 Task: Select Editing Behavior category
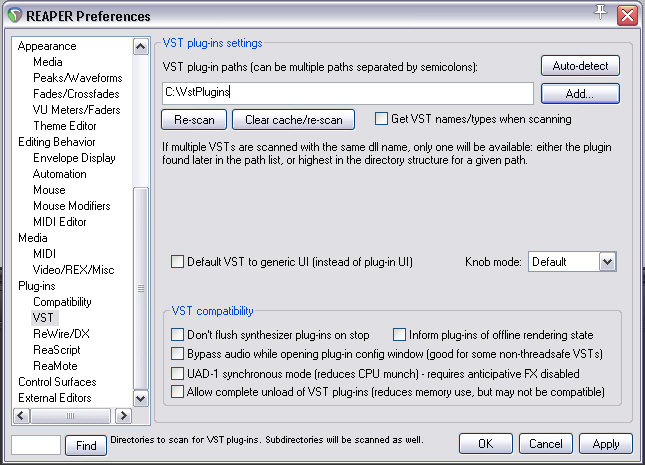pyautogui.click(x=57, y=142)
